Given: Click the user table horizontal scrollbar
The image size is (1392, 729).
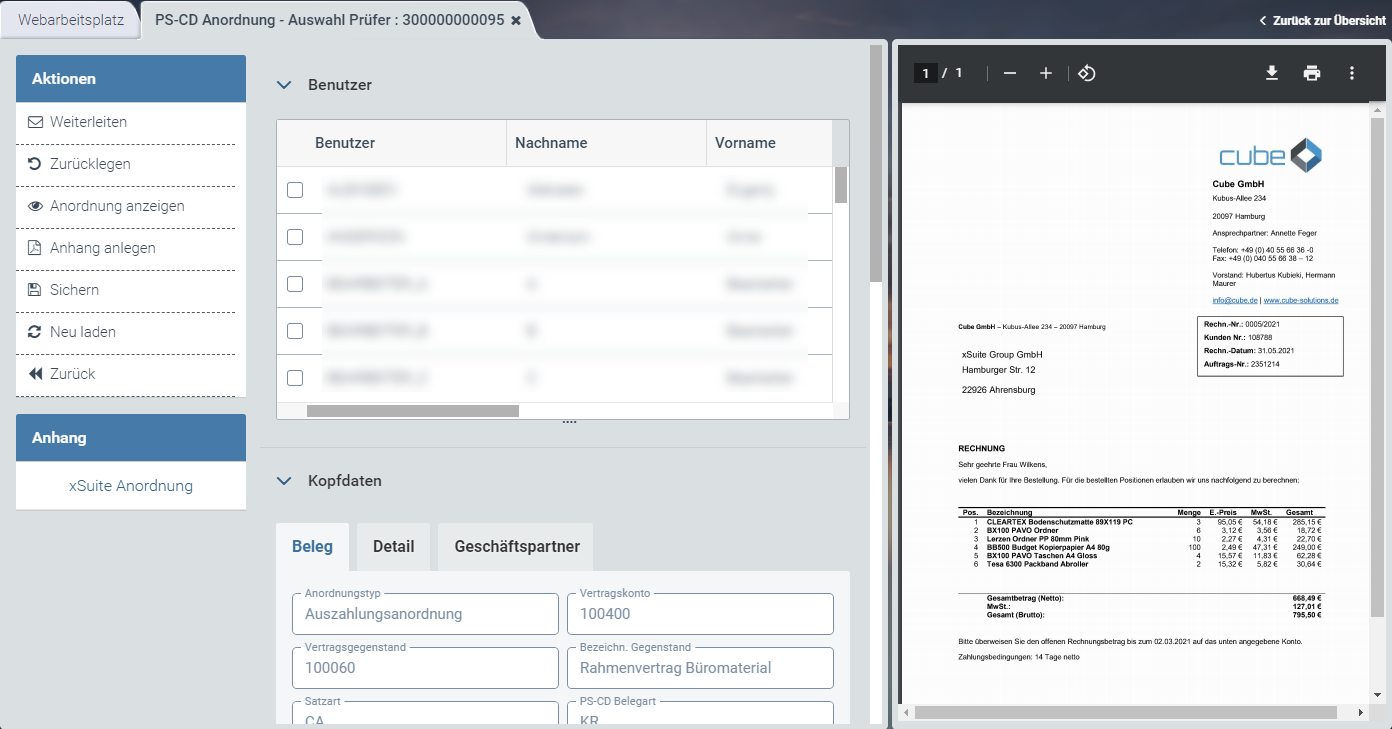Looking at the screenshot, I should click(412, 411).
